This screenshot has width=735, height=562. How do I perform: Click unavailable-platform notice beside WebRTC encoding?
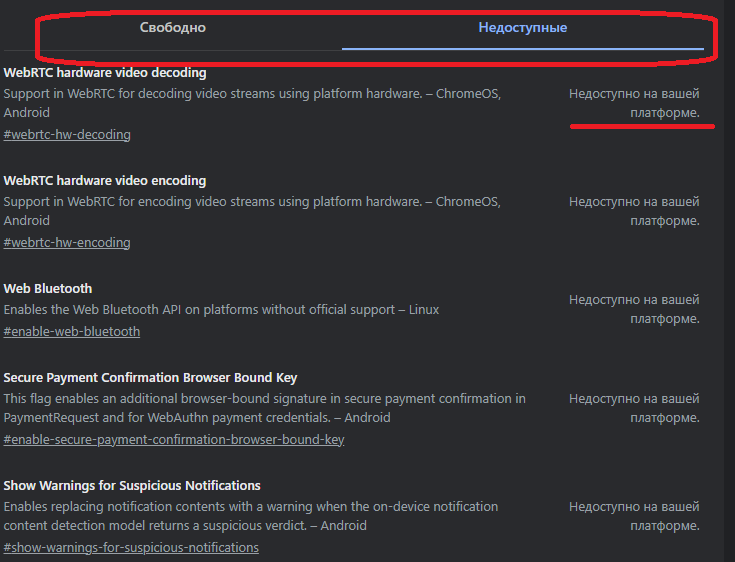[634, 211]
